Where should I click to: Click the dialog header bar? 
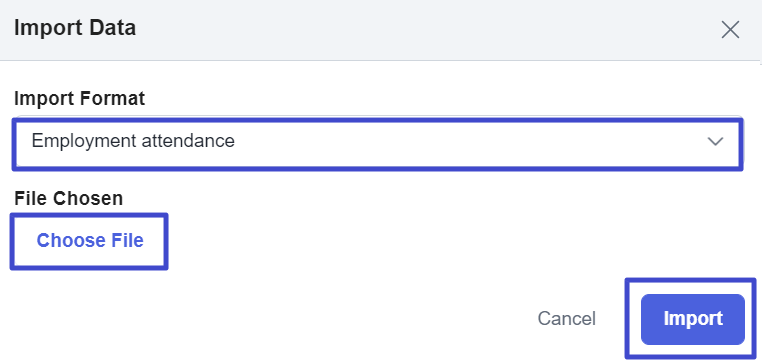pyautogui.click(x=381, y=30)
